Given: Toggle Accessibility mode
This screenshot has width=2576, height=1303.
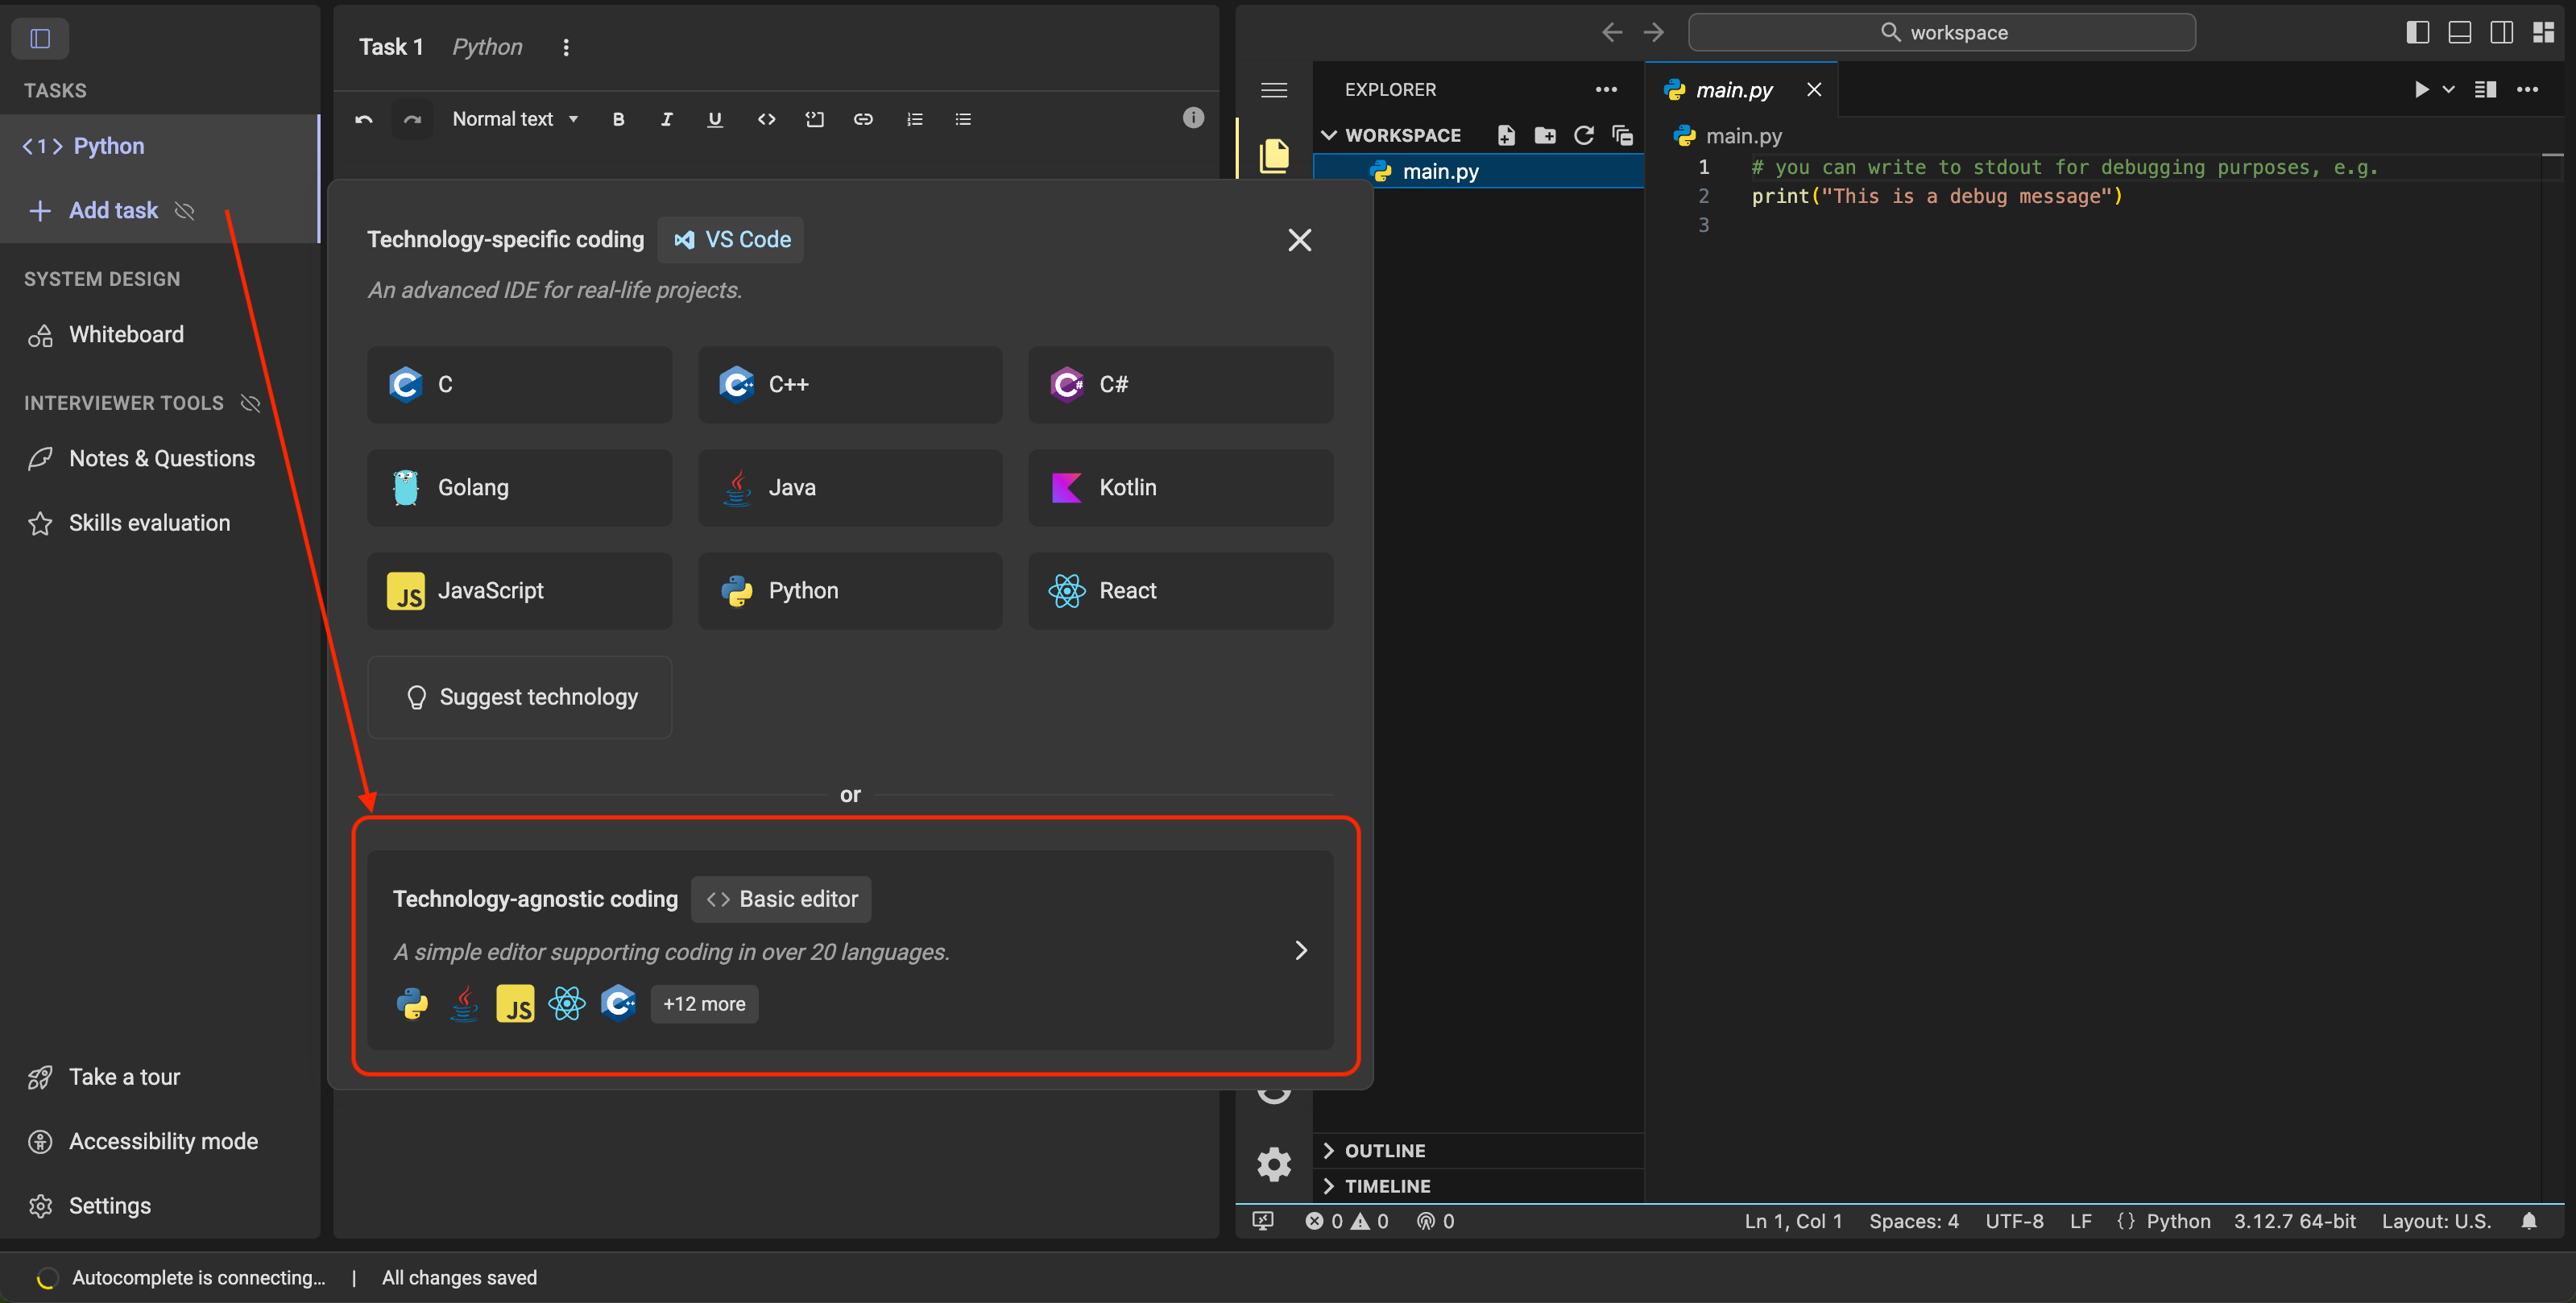Looking at the screenshot, I should pos(144,1141).
